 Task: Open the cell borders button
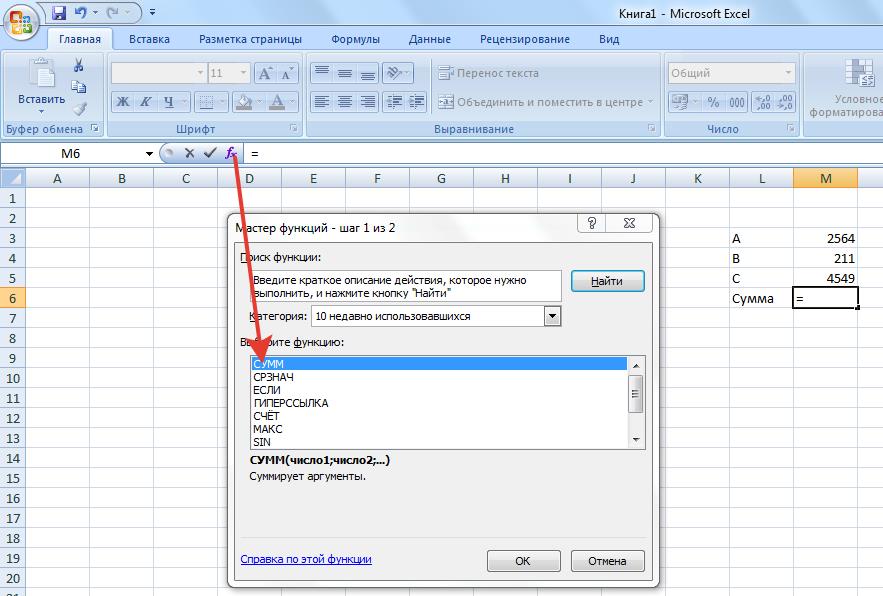[206, 102]
